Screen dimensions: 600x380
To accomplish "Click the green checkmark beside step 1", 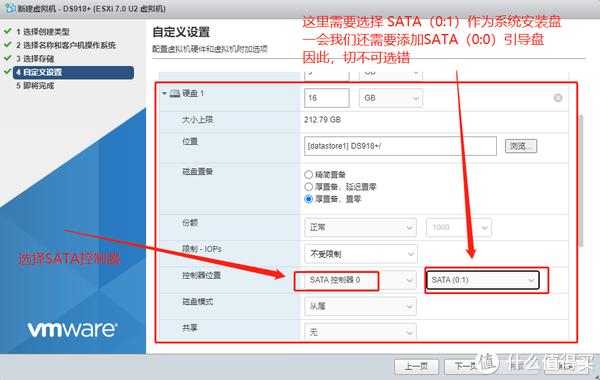I will coord(8,31).
